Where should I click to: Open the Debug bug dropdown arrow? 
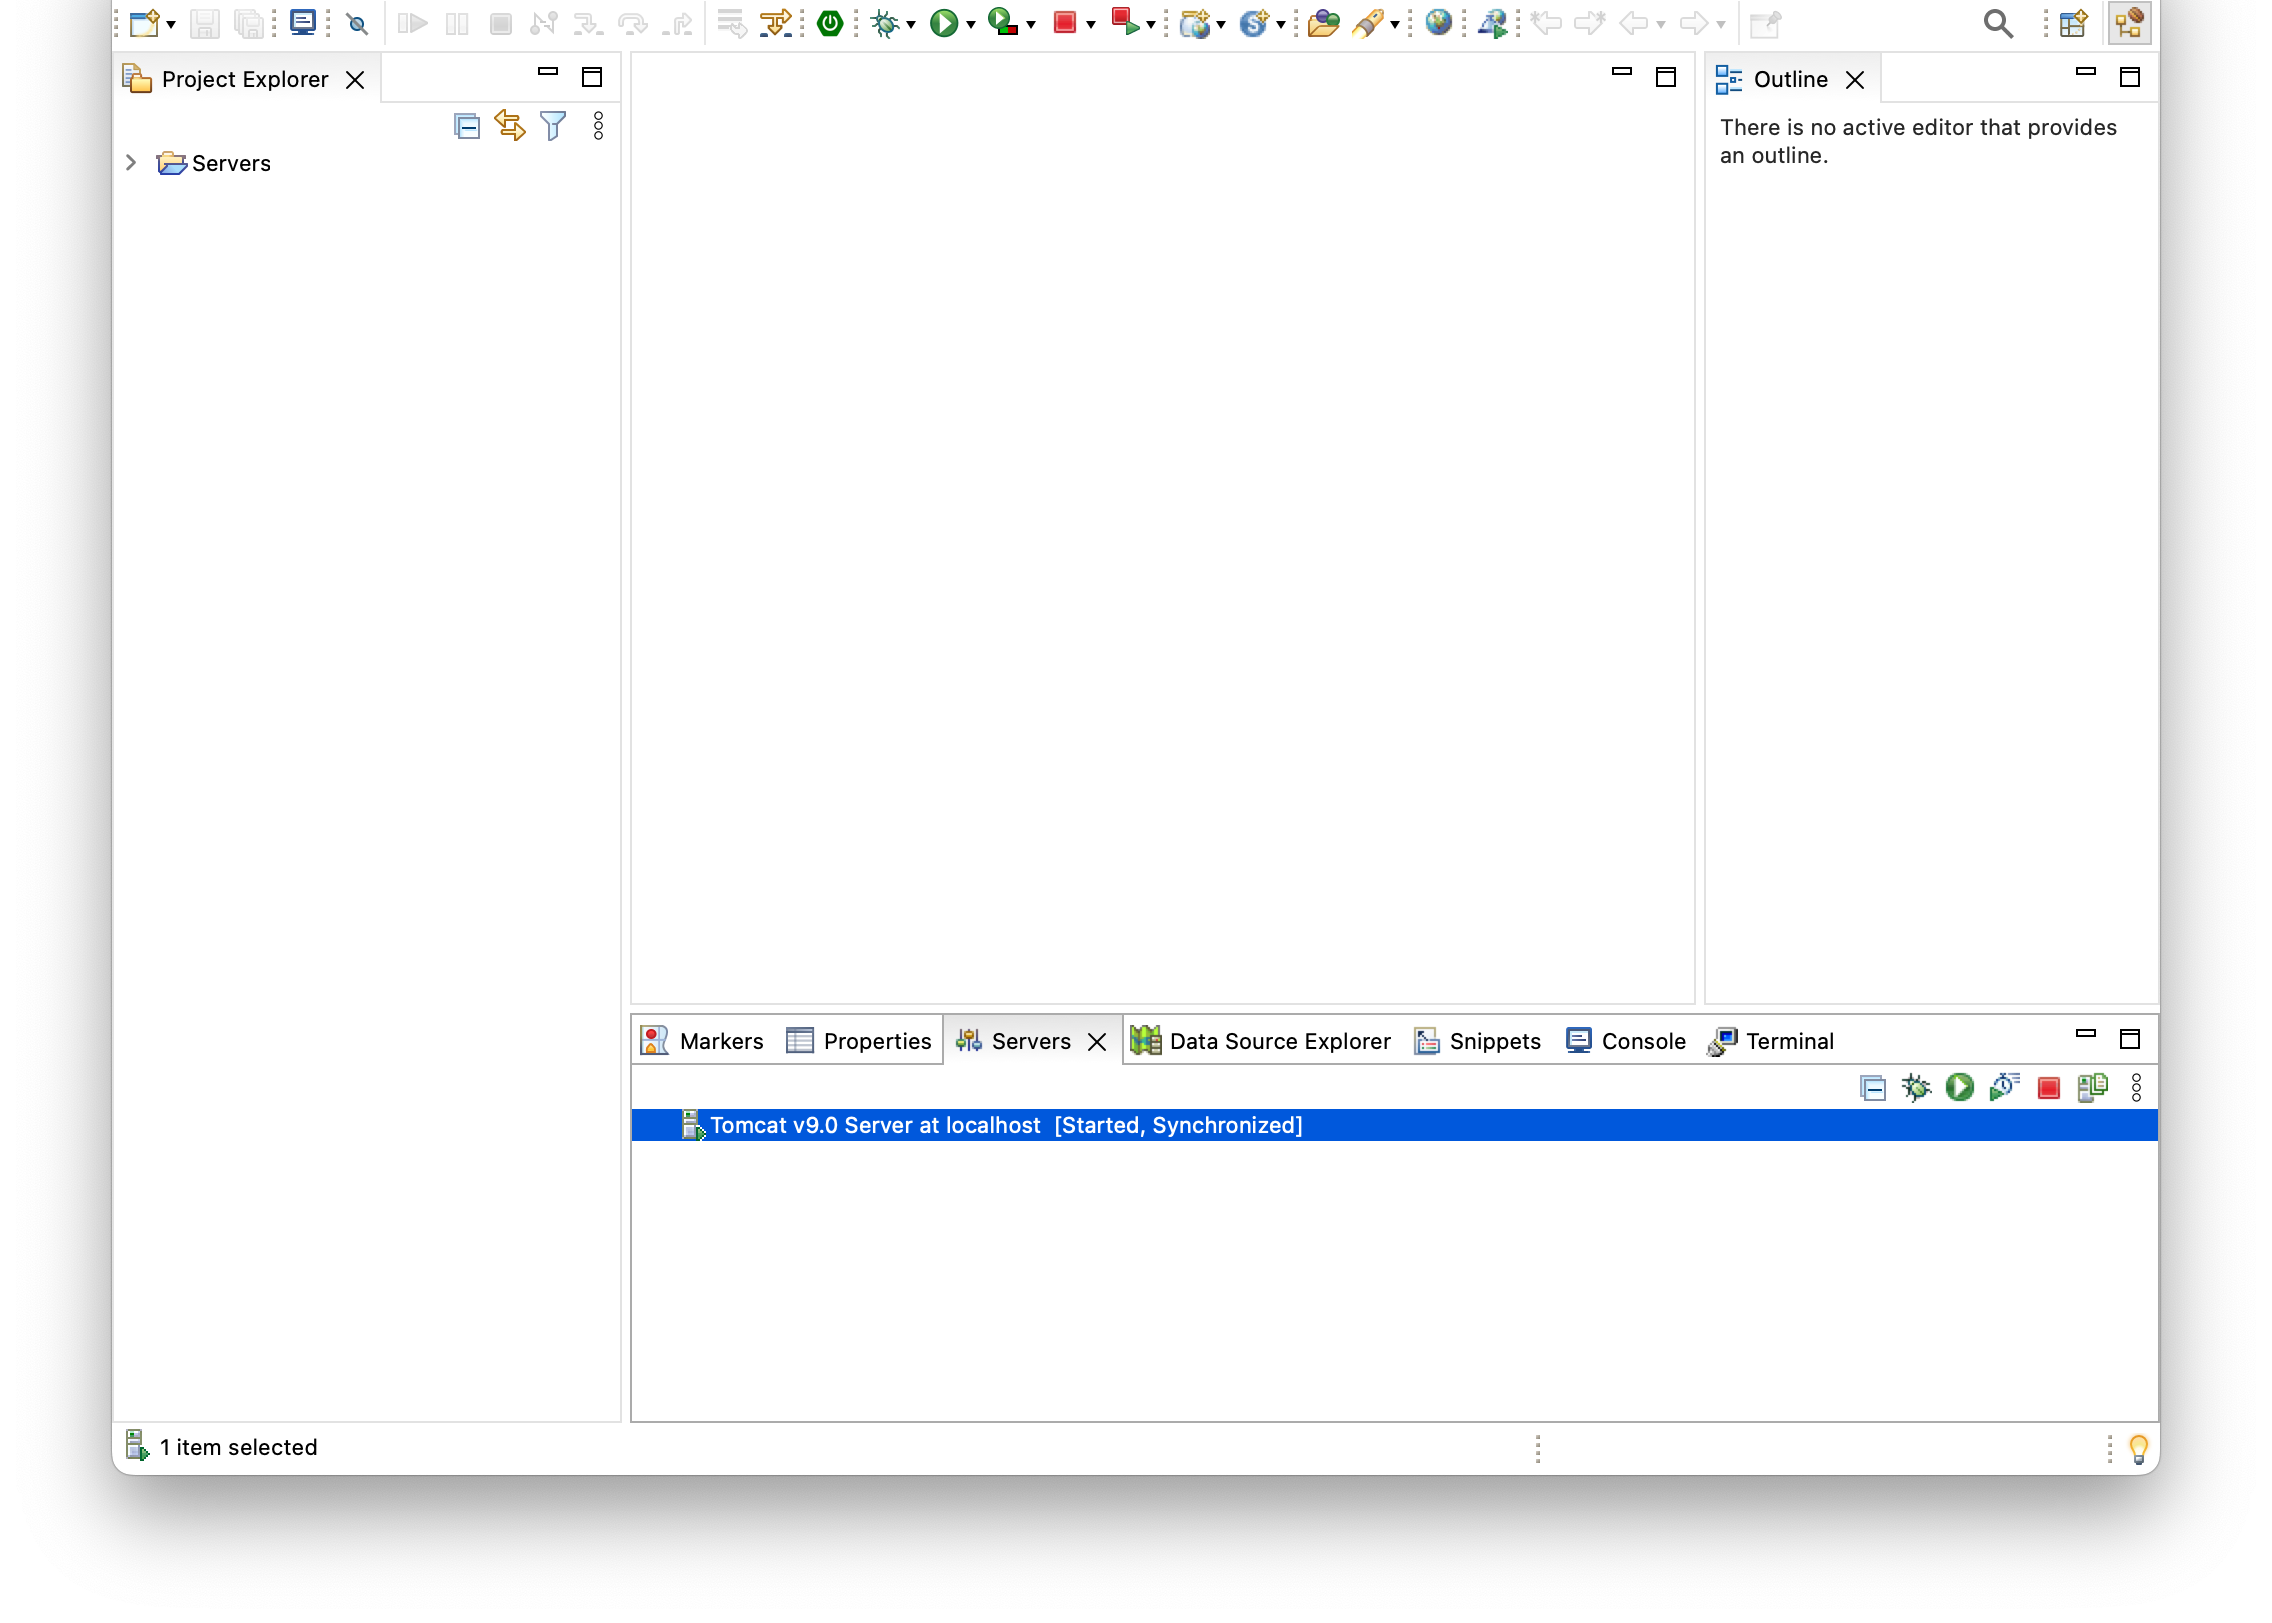pos(911,24)
